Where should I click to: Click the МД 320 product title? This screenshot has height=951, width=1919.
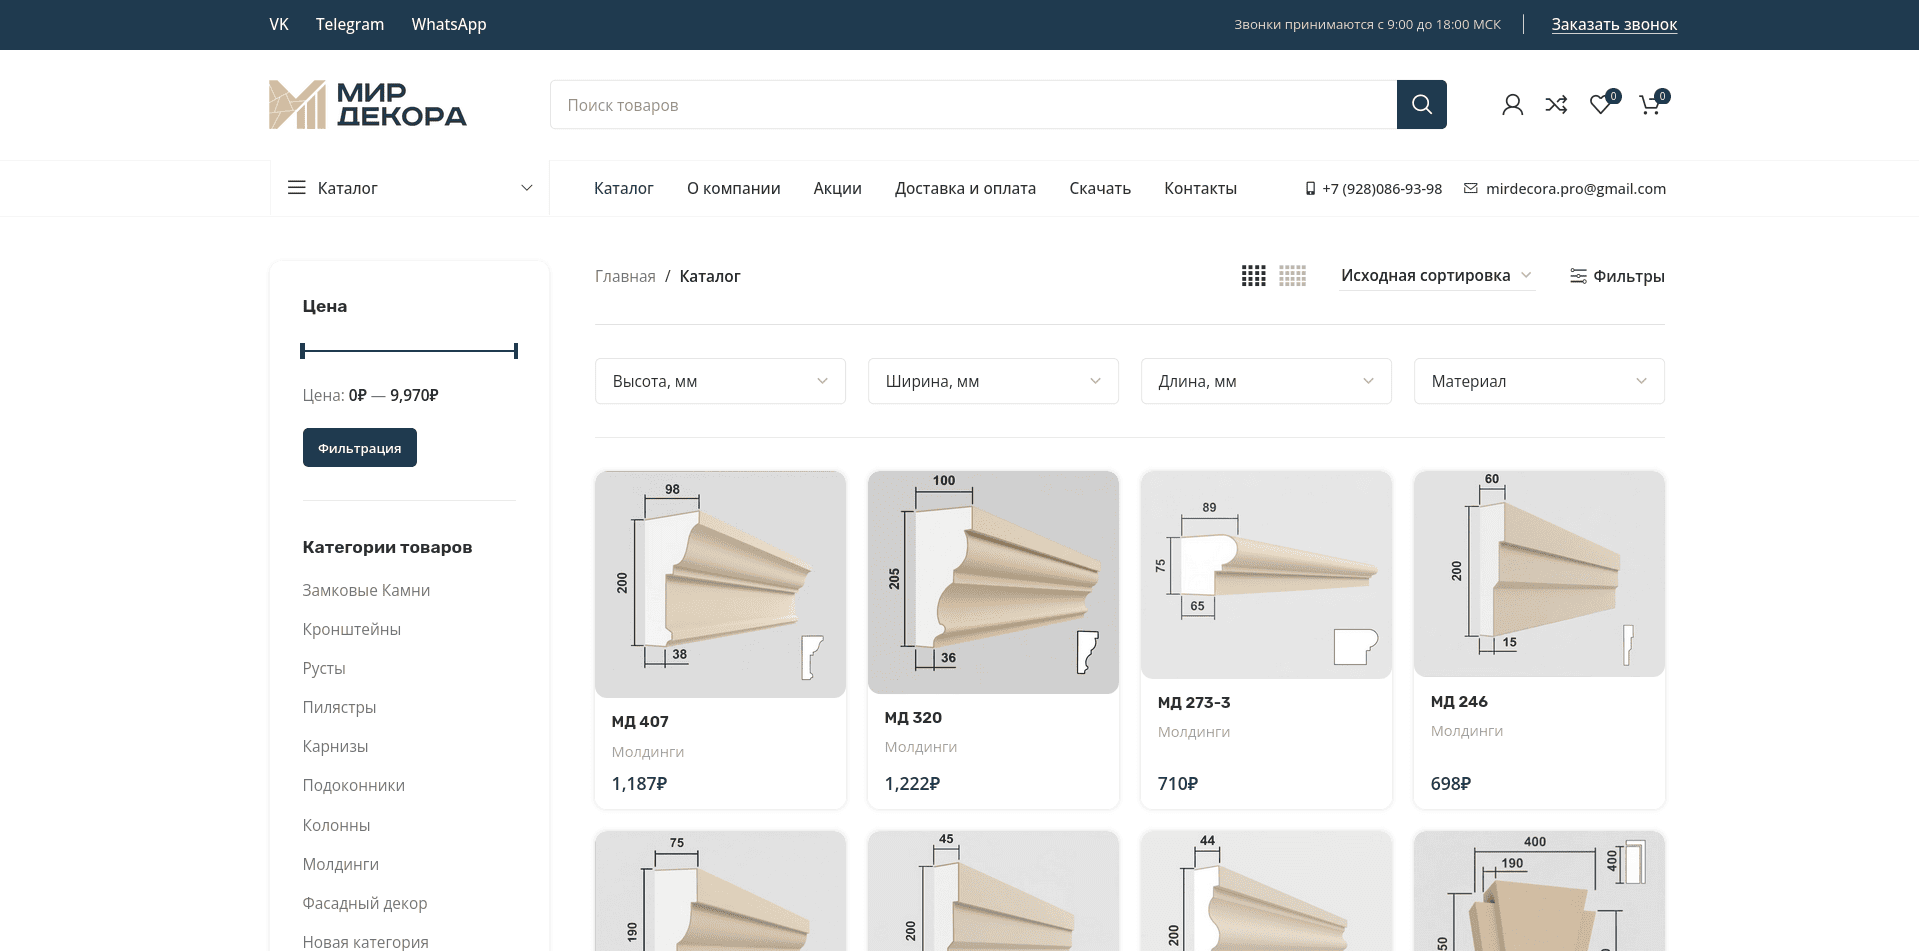point(913,718)
